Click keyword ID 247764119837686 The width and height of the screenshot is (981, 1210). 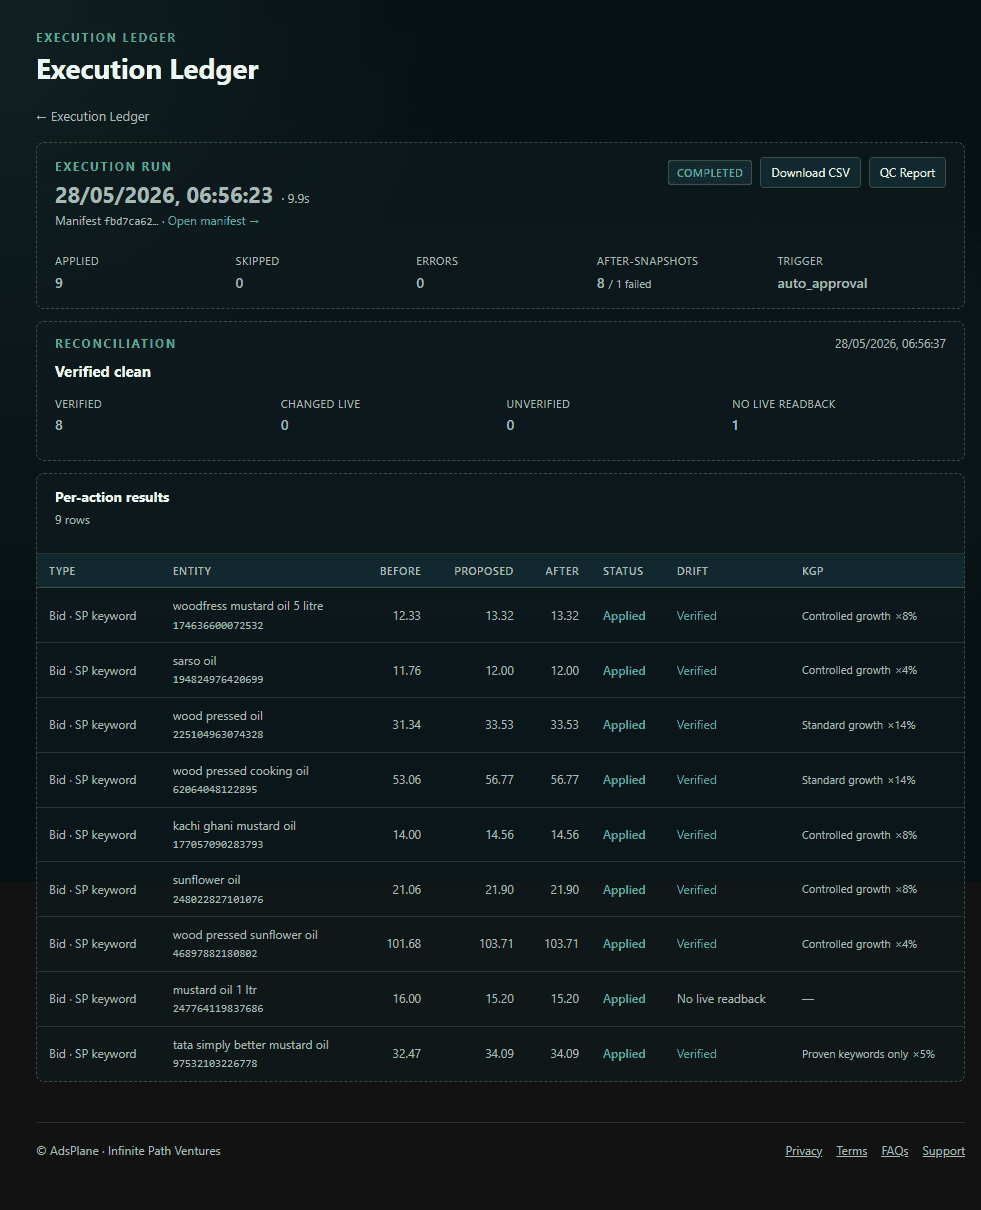coord(218,1009)
